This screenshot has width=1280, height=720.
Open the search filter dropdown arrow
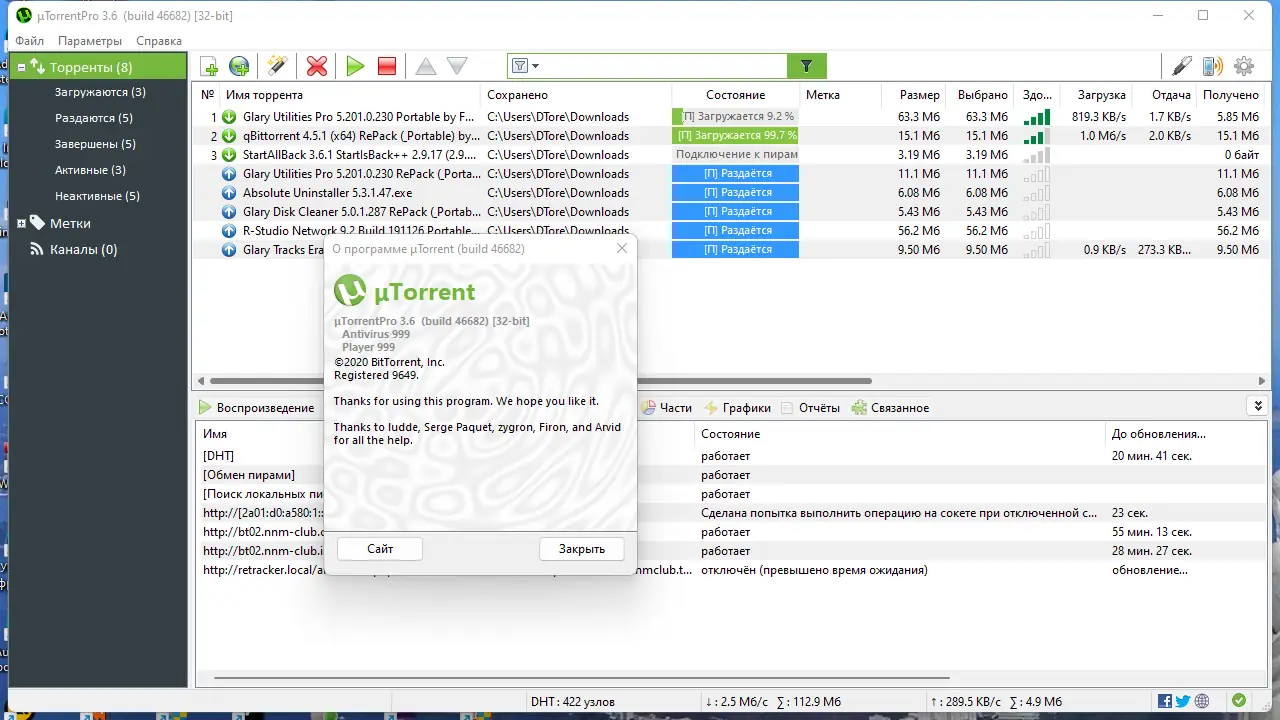coord(536,67)
